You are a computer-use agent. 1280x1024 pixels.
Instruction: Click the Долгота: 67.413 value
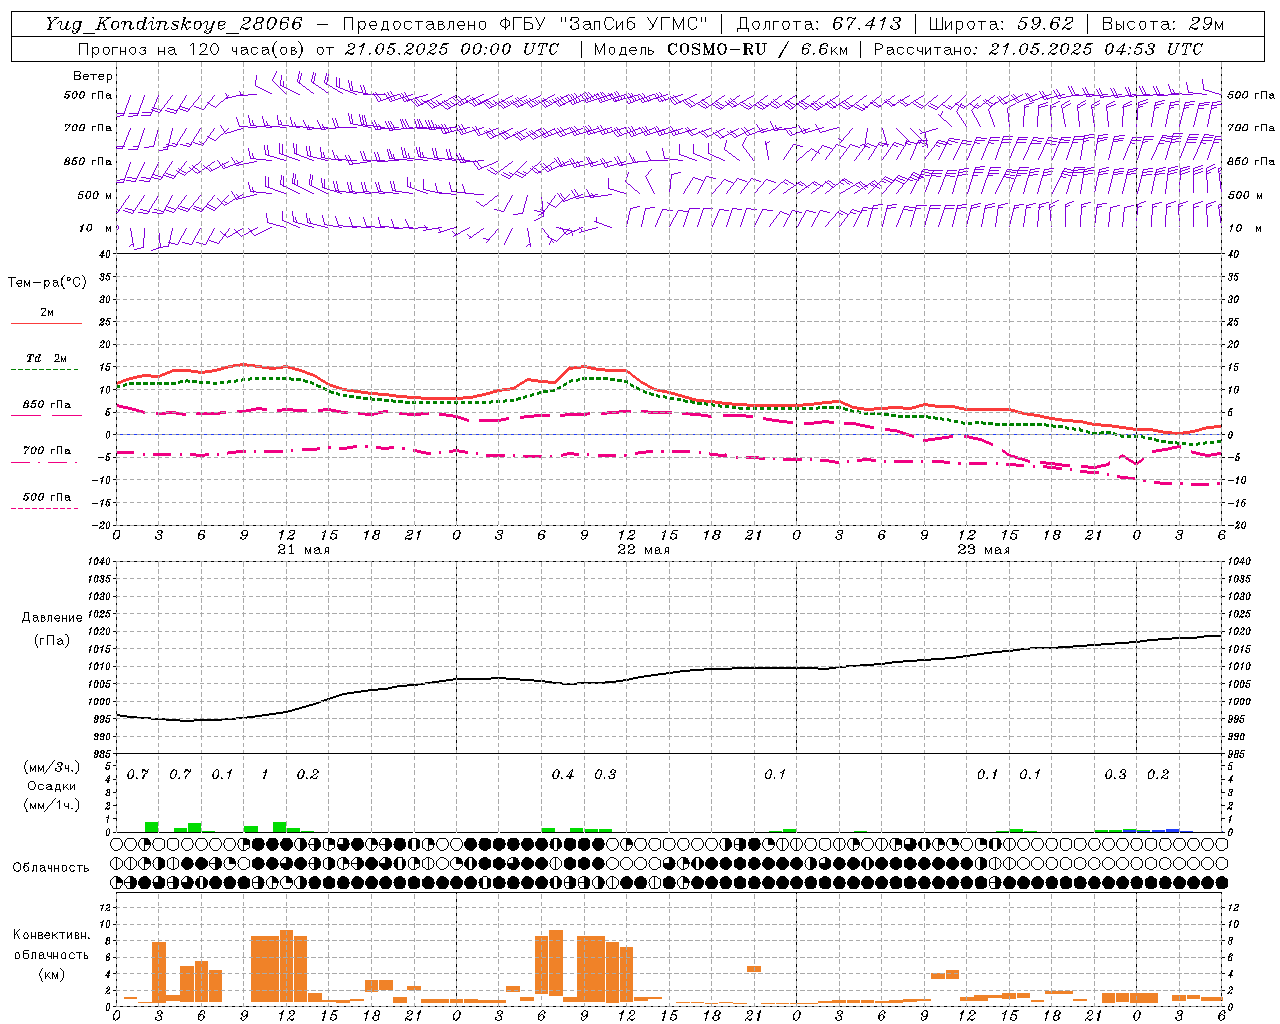[818, 24]
